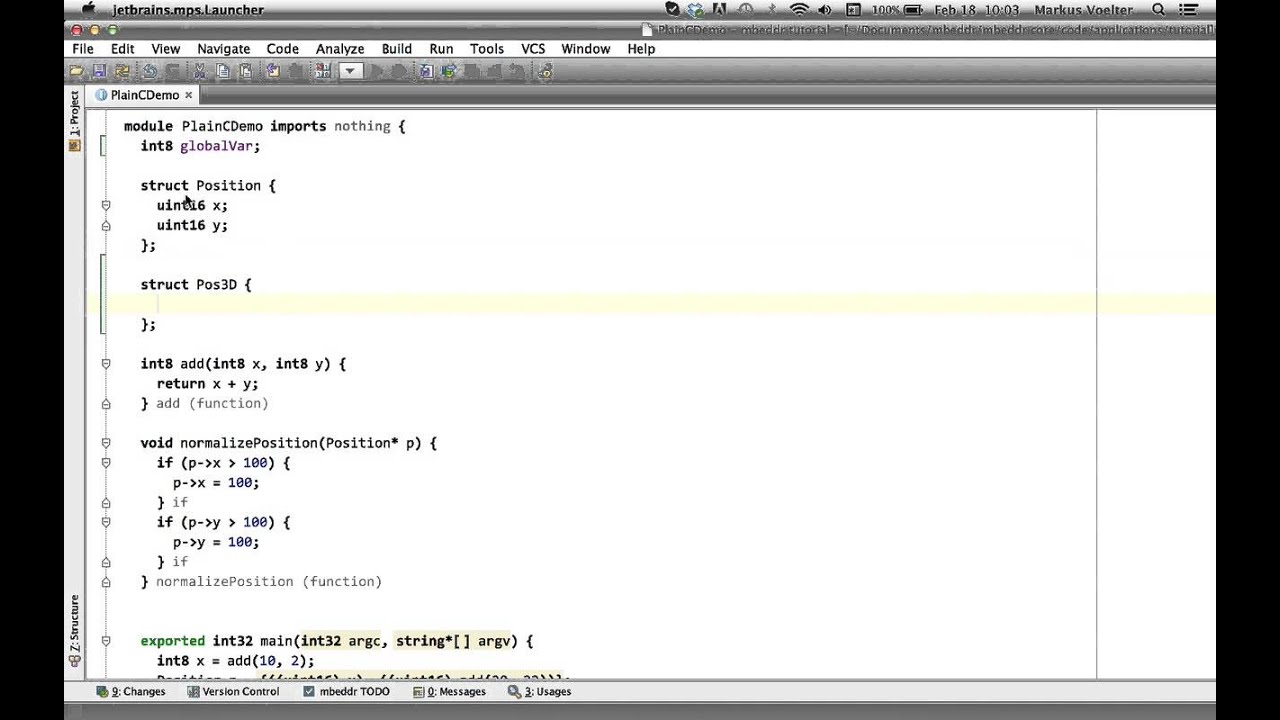The width and height of the screenshot is (1280, 720).
Task: Click the Synchronize toolbar icon
Action: point(122,71)
